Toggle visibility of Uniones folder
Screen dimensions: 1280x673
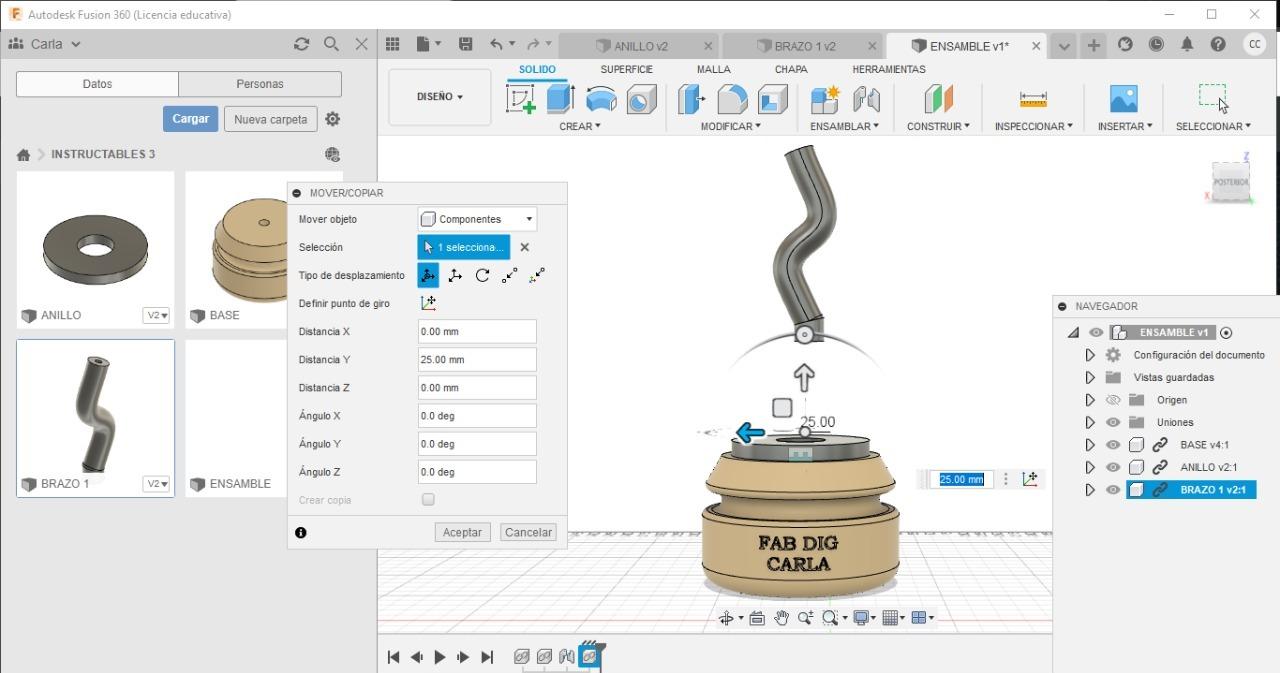coord(1113,422)
